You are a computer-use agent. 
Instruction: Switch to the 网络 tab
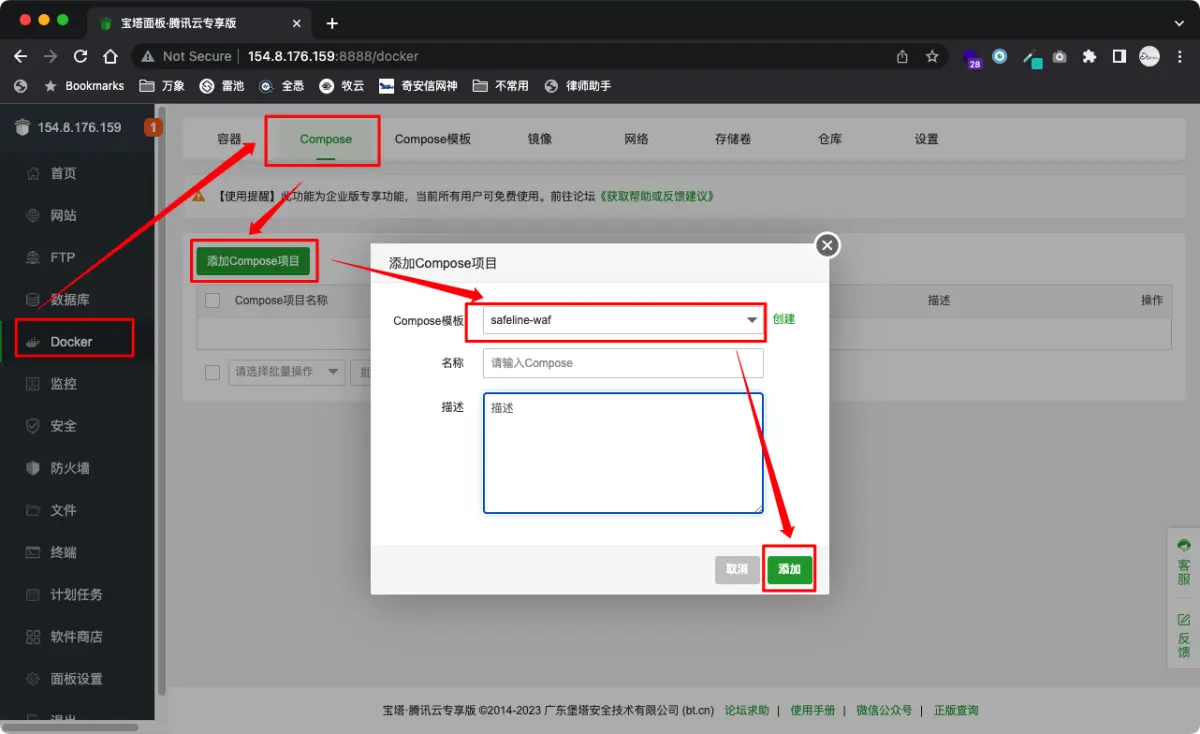pos(636,139)
